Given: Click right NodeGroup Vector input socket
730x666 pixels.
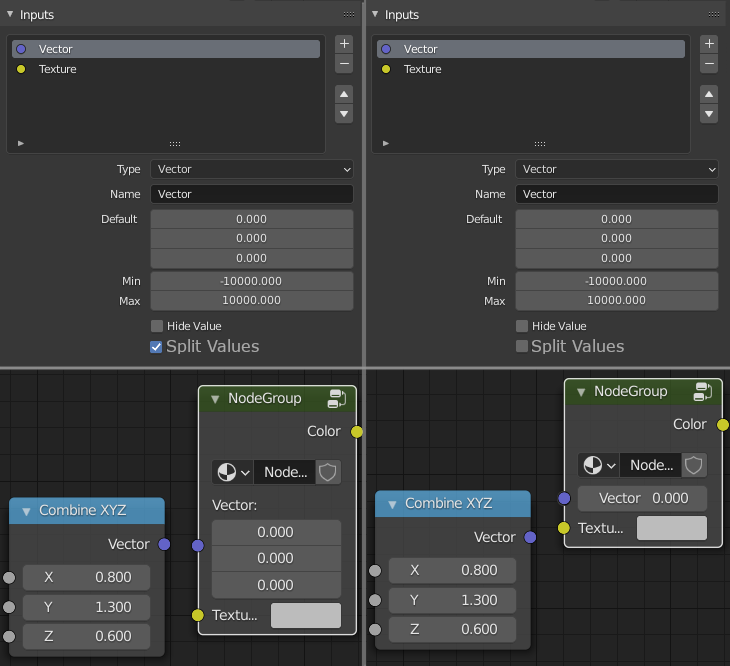Looking at the screenshot, I should (564, 498).
